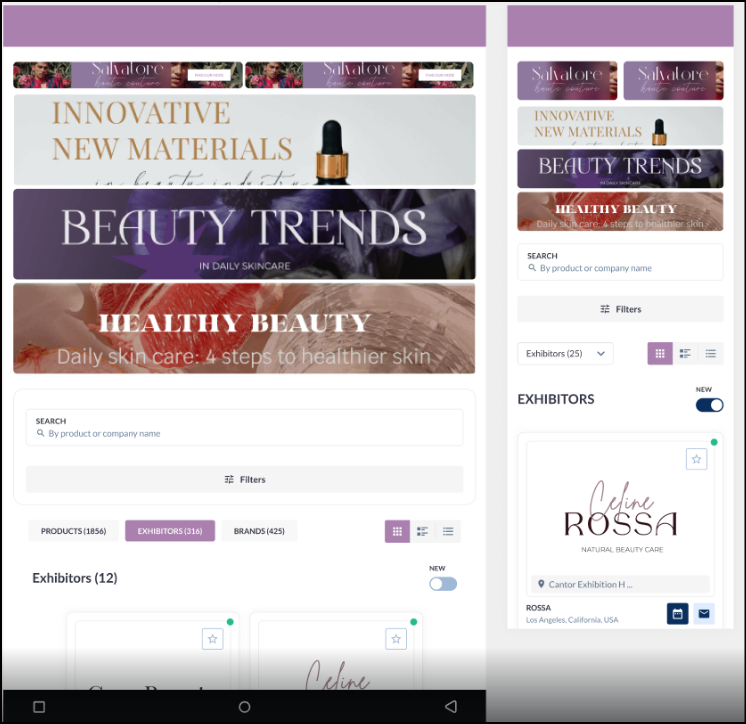The height and width of the screenshot is (724, 746).
Task: Tap Android back navigation button
Action: point(451,706)
